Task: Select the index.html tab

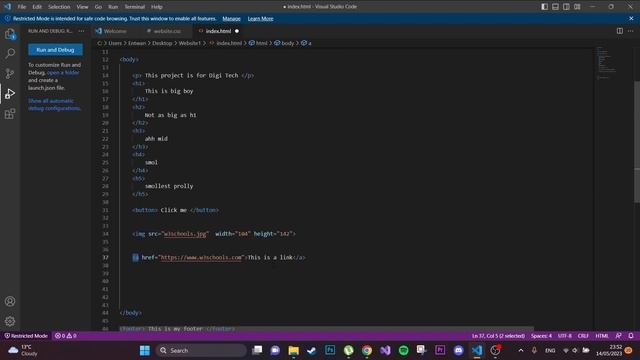Action: pos(218,31)
